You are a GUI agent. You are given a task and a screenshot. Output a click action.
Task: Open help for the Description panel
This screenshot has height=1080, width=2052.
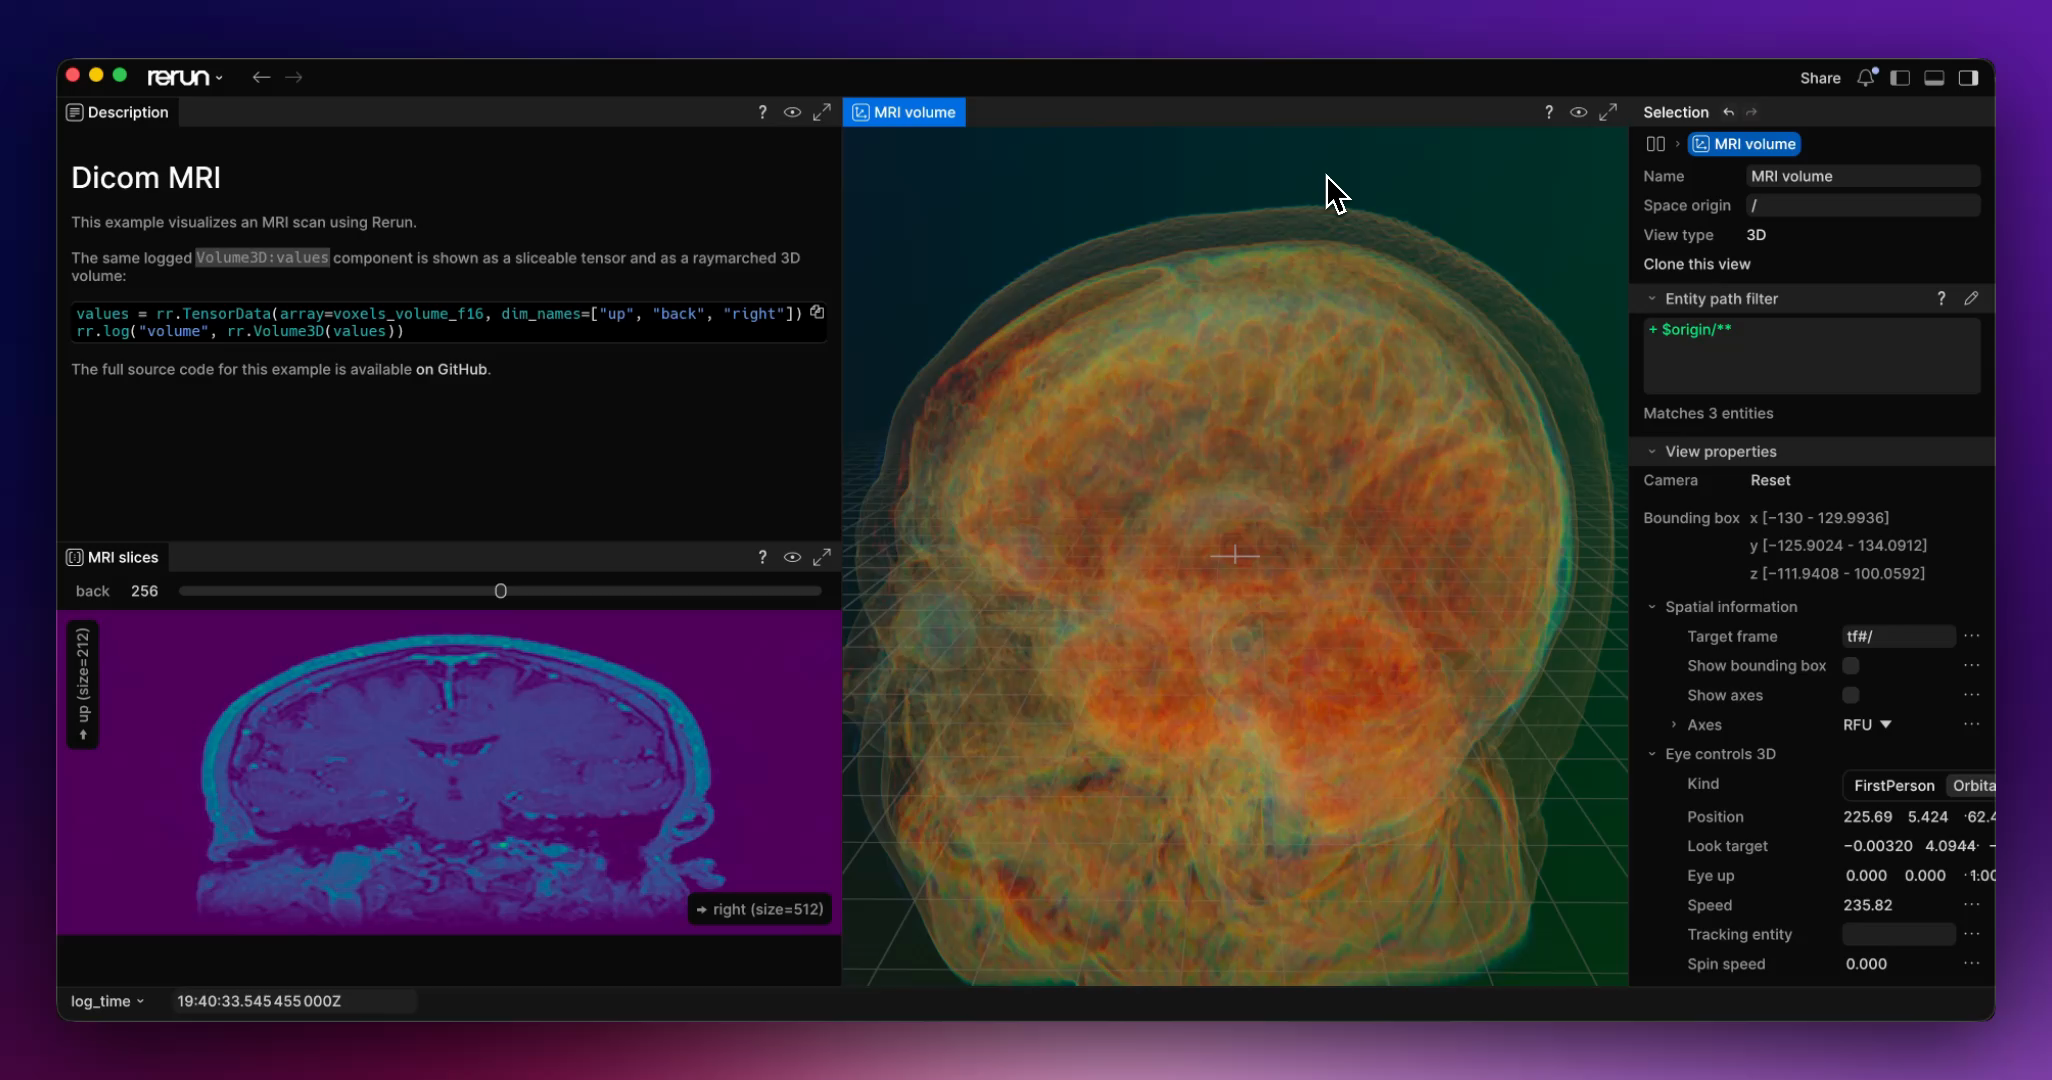(762, 112)
